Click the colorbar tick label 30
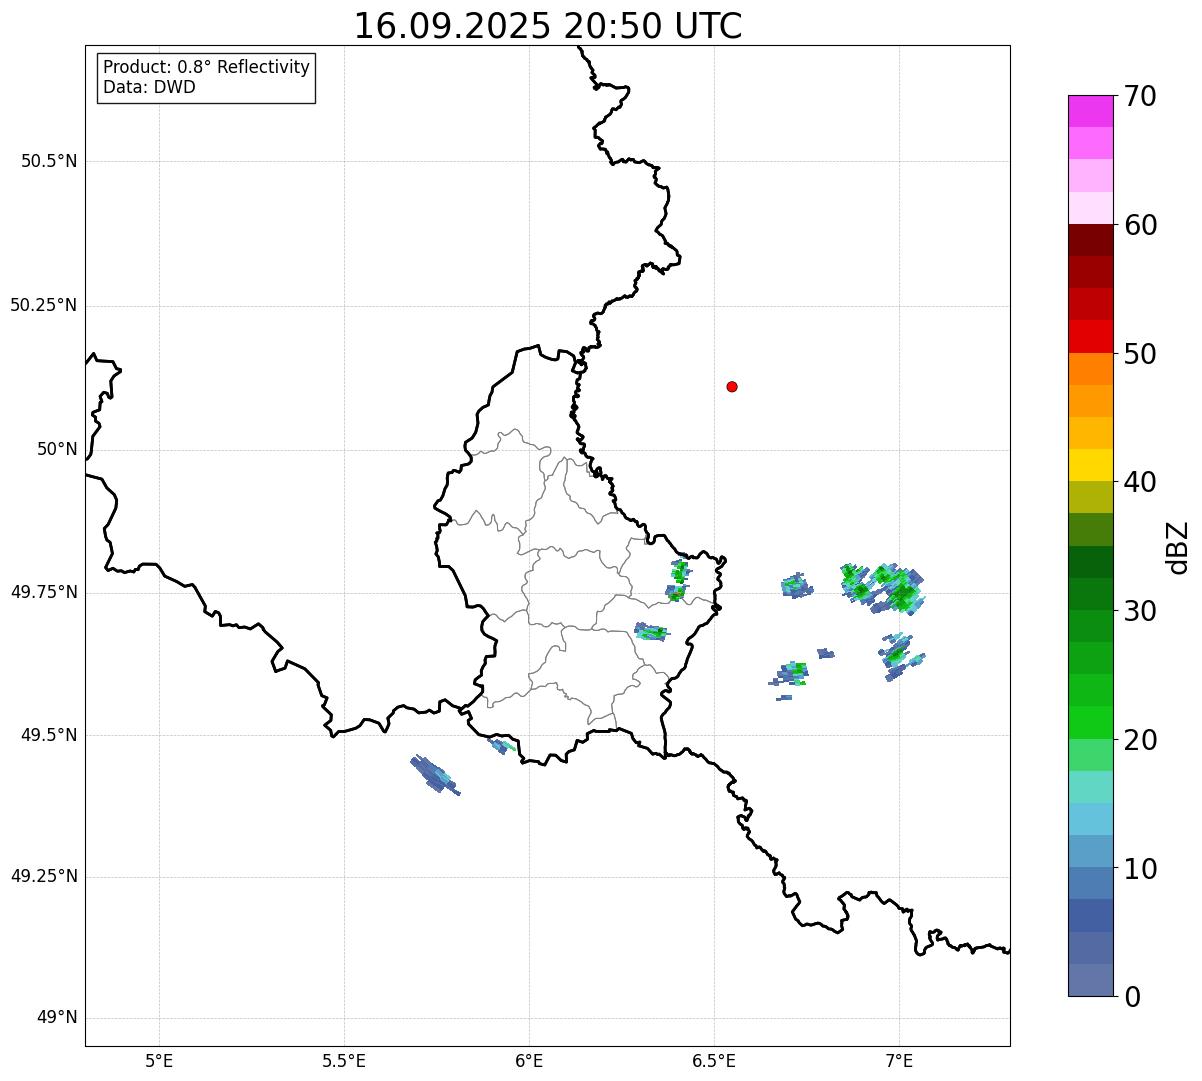This screenshot has width=1202, height=1081. [x=1140, y=611]
